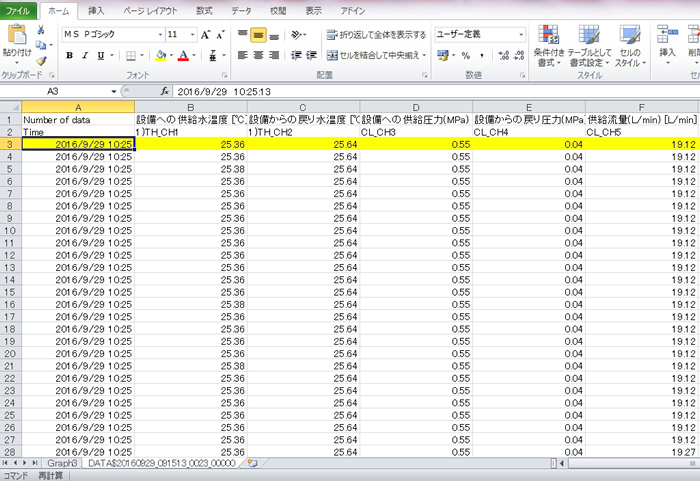The width and height of the screenshot is (700, 481).
Task: Open the MS Pゴシック font name dropdown
Action: click(x=160, y=34)
